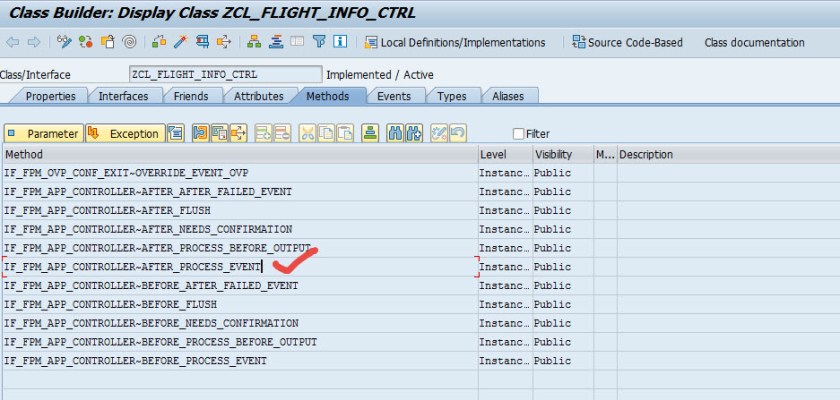The width and height of the screenshot is (840, 400).
Task: Click the Active/Inactive toggle icon
Action: point(86,42)
